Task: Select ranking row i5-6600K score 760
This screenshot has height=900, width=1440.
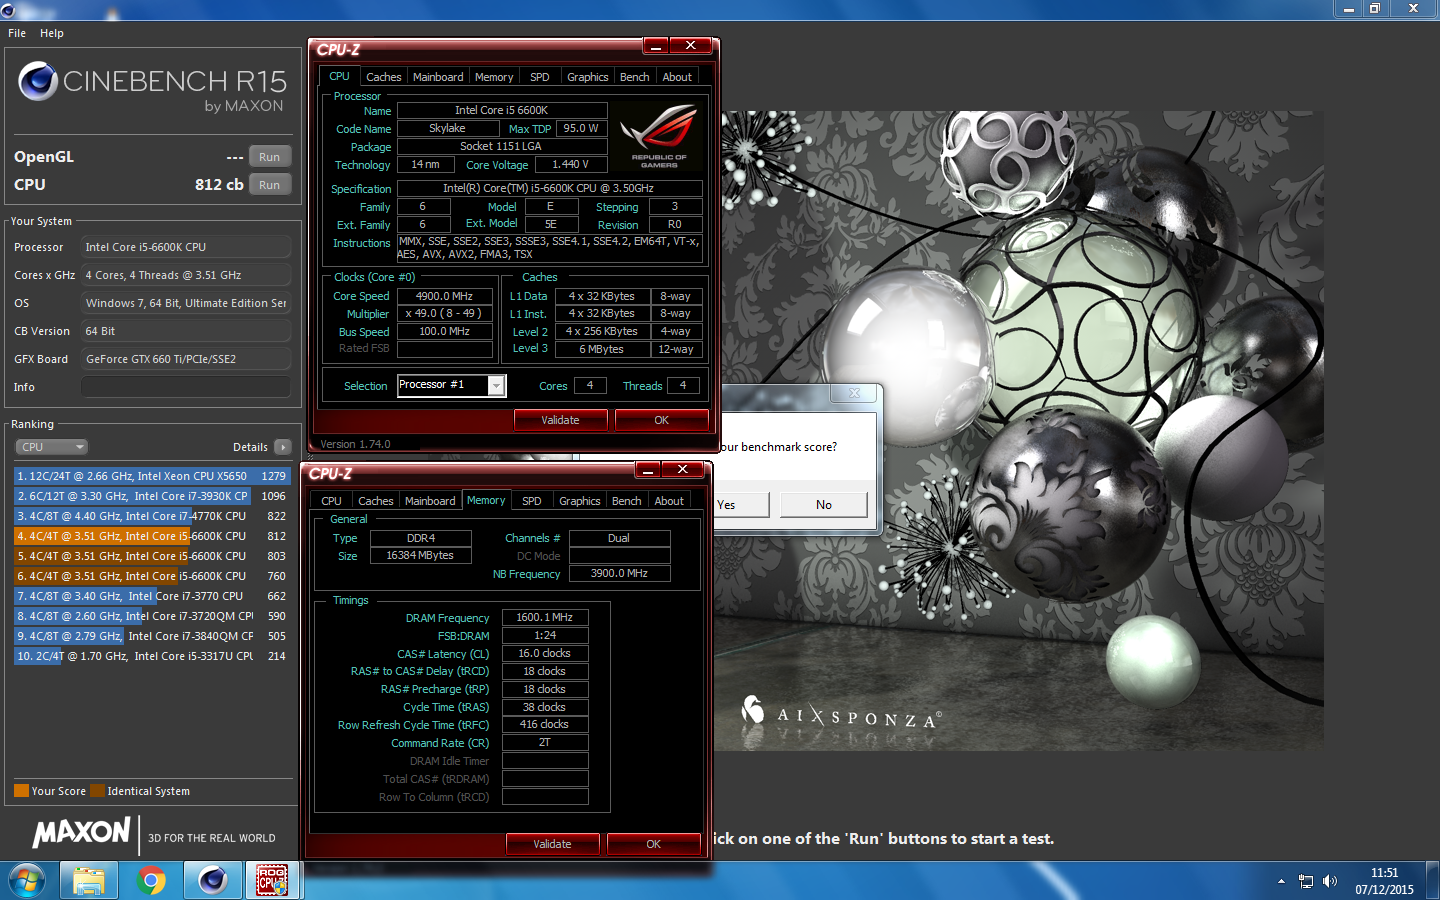Action: [x=152, y=576]
